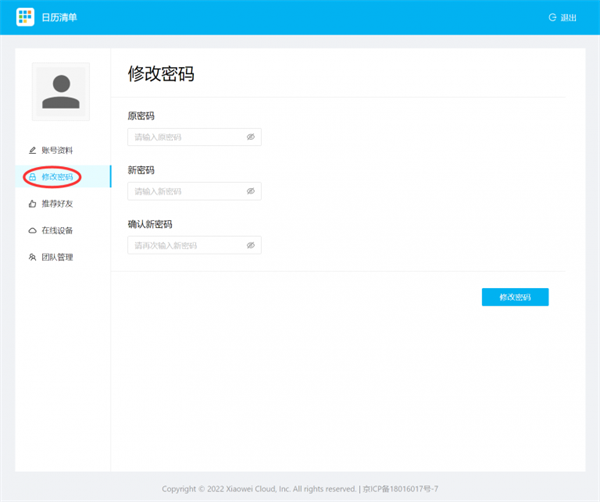Focus the 原密码 input field

pos(185,137)
